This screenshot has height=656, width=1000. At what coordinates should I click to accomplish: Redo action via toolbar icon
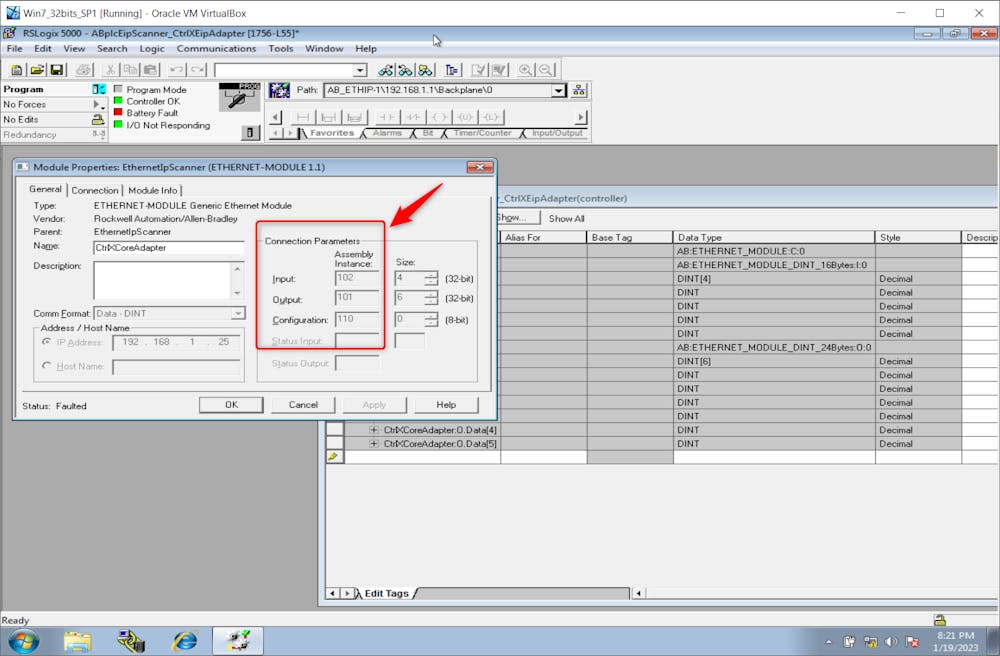pyautogui.click(x=197, y=70)
